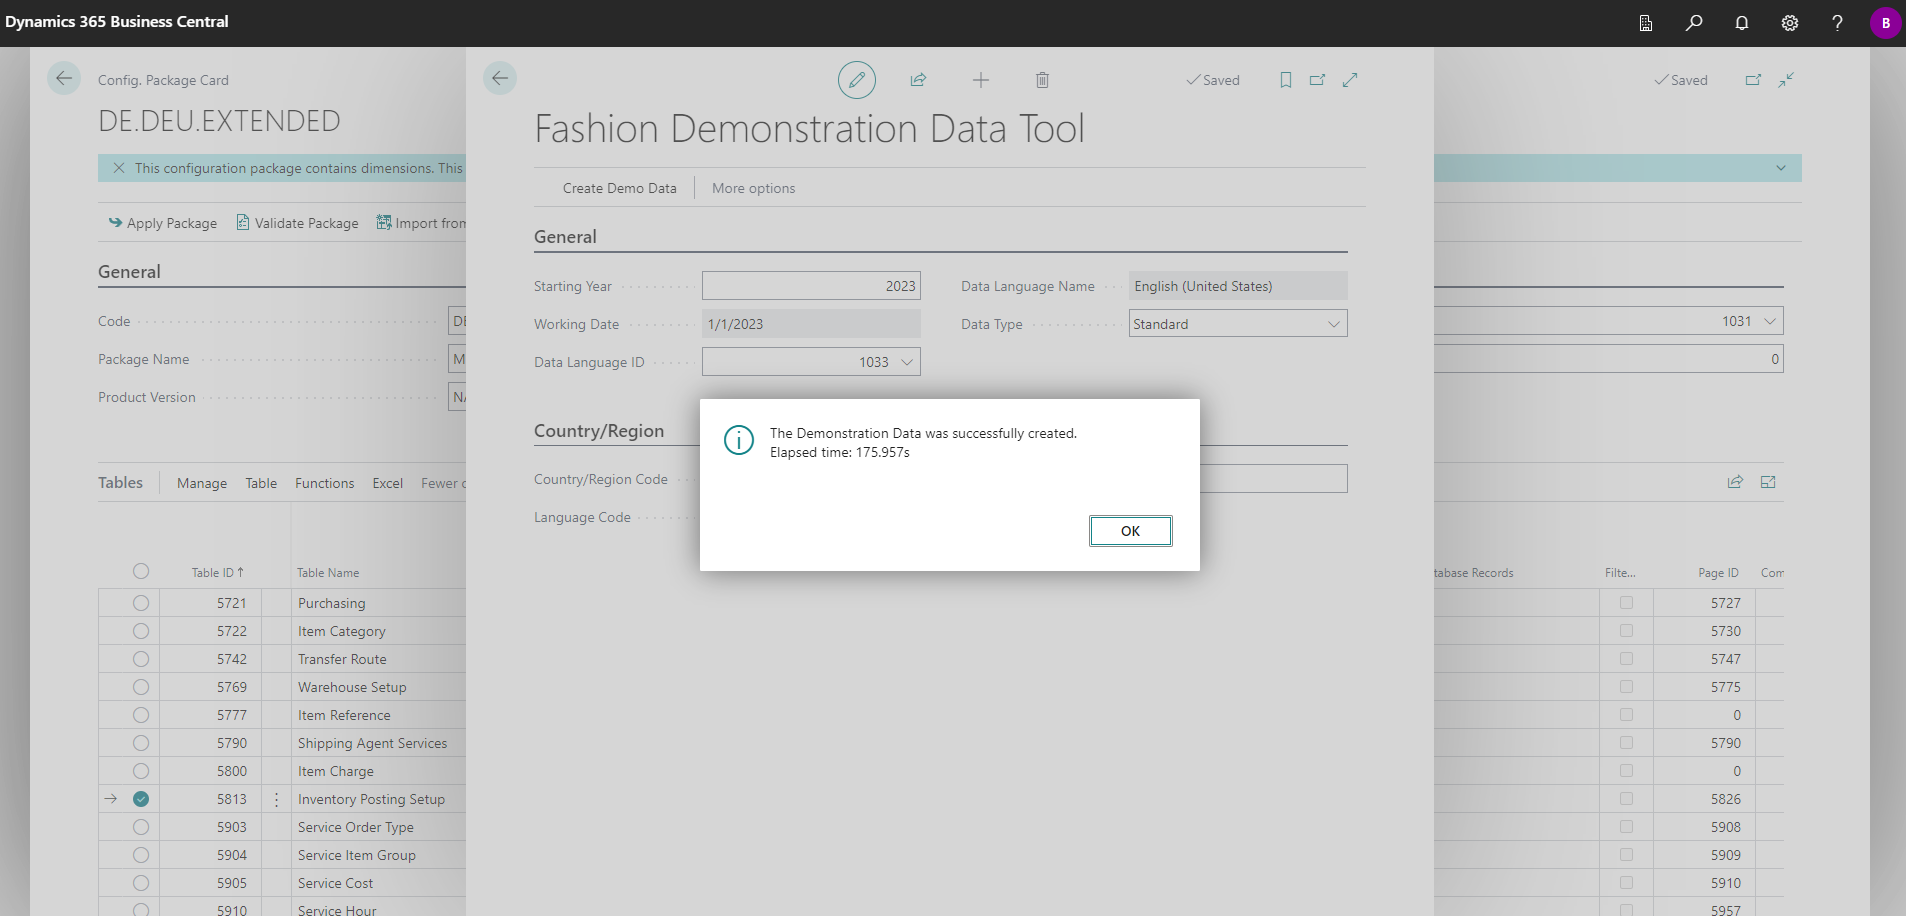This screenshot has width=1906, height=916.
Task: Click the Starting Year input field
Action: coord(811,285)
